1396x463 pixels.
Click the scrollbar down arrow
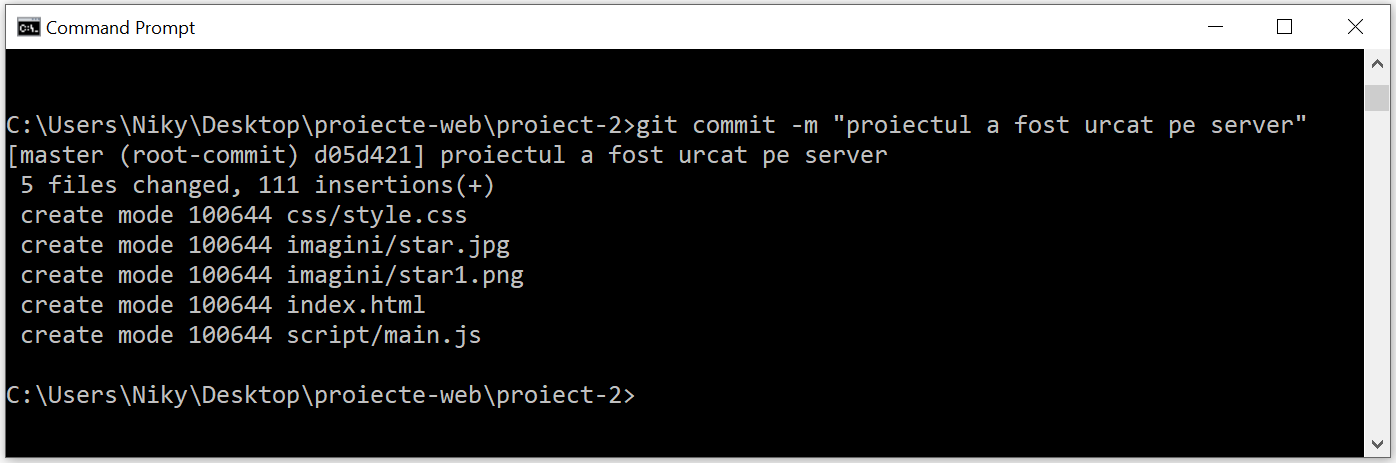1376,443
